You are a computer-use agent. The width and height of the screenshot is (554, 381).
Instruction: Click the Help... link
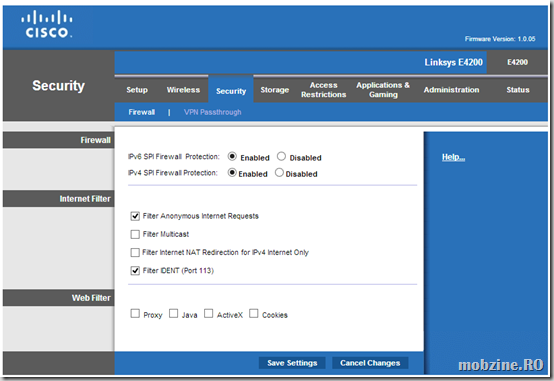(x=453, y=157)
